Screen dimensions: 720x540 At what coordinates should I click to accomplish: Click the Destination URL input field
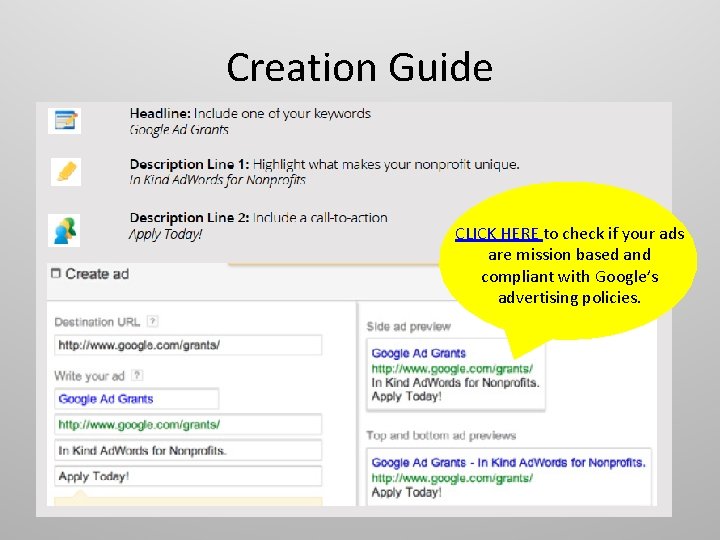[x=188, y=345]
